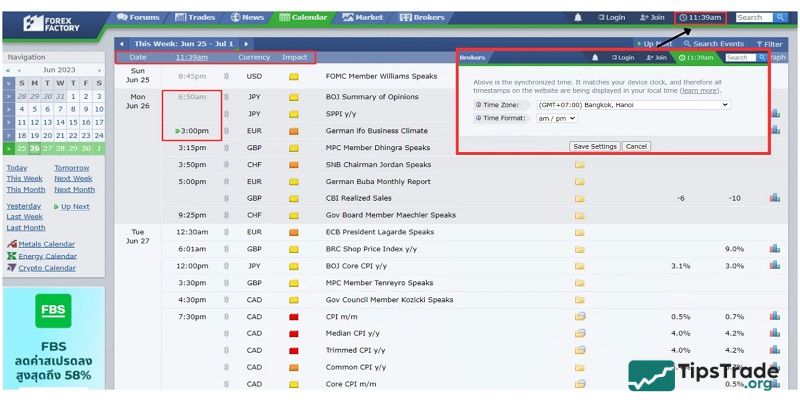The height and width of the screenshot is (400, 800).
Task: Open the Time Format am/pm dropdown
Action: (x=557, y=118)
